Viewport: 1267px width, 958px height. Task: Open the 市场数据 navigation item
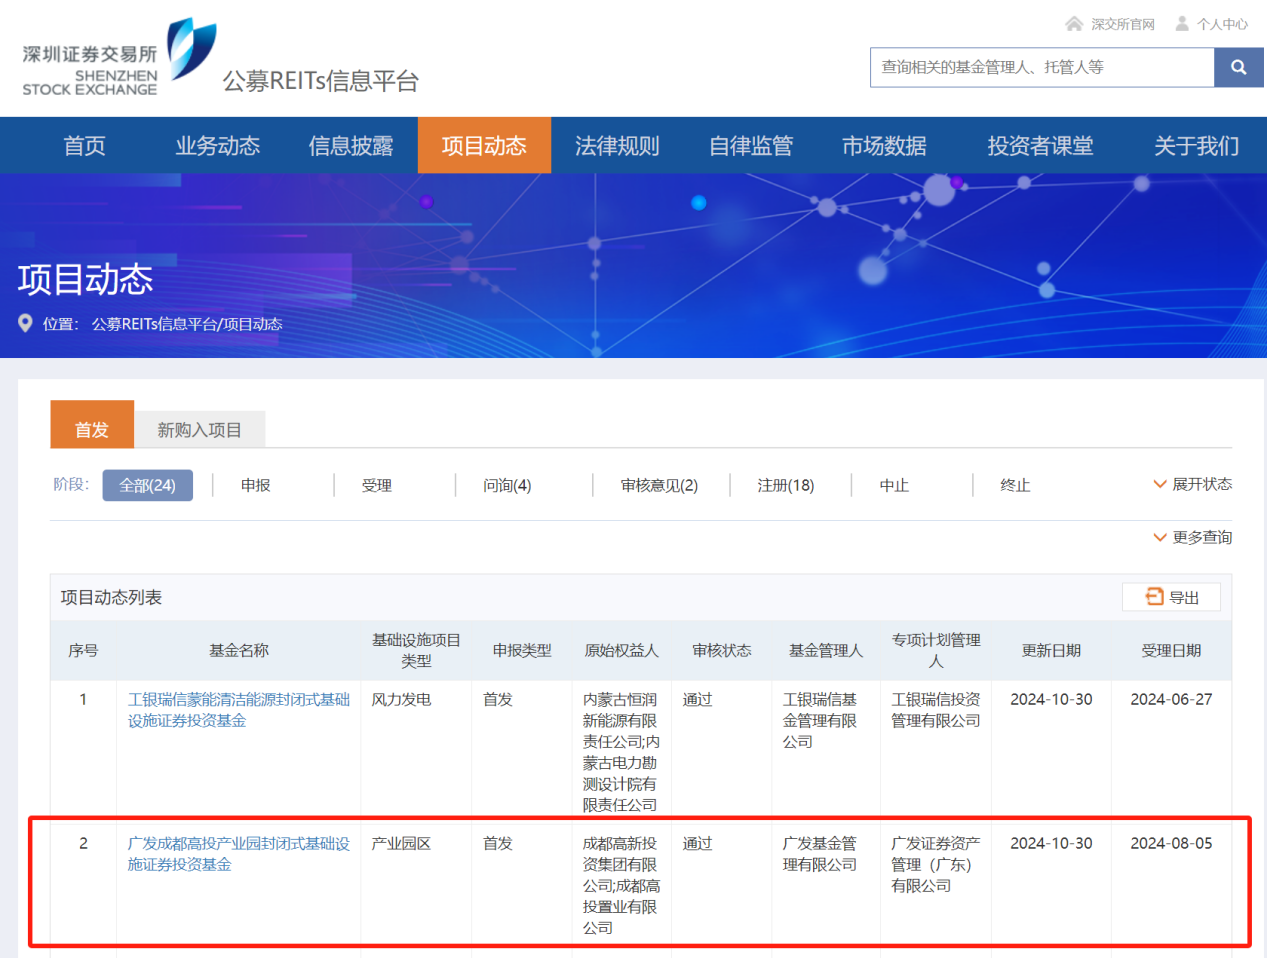(884, 146)
